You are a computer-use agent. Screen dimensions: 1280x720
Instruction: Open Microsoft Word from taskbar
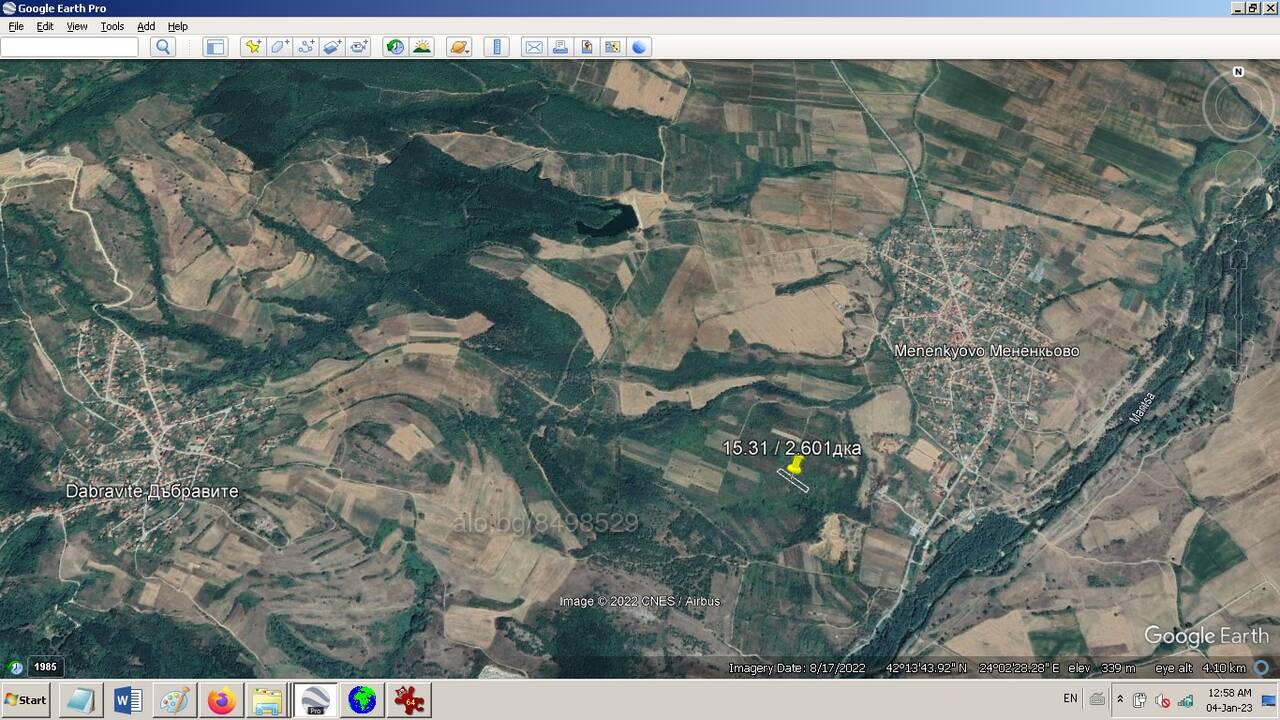[128, 700]
